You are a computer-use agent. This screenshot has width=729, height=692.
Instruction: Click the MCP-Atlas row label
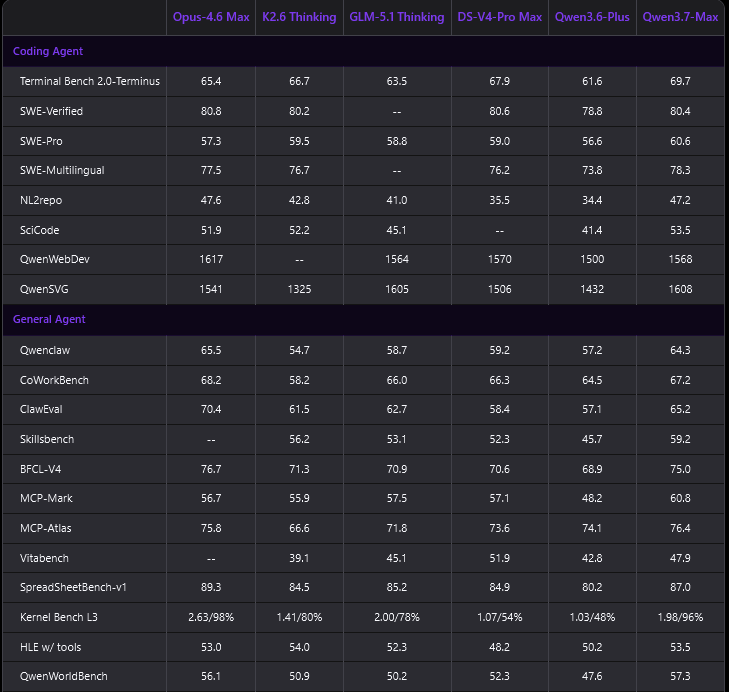tap(46, 528)
